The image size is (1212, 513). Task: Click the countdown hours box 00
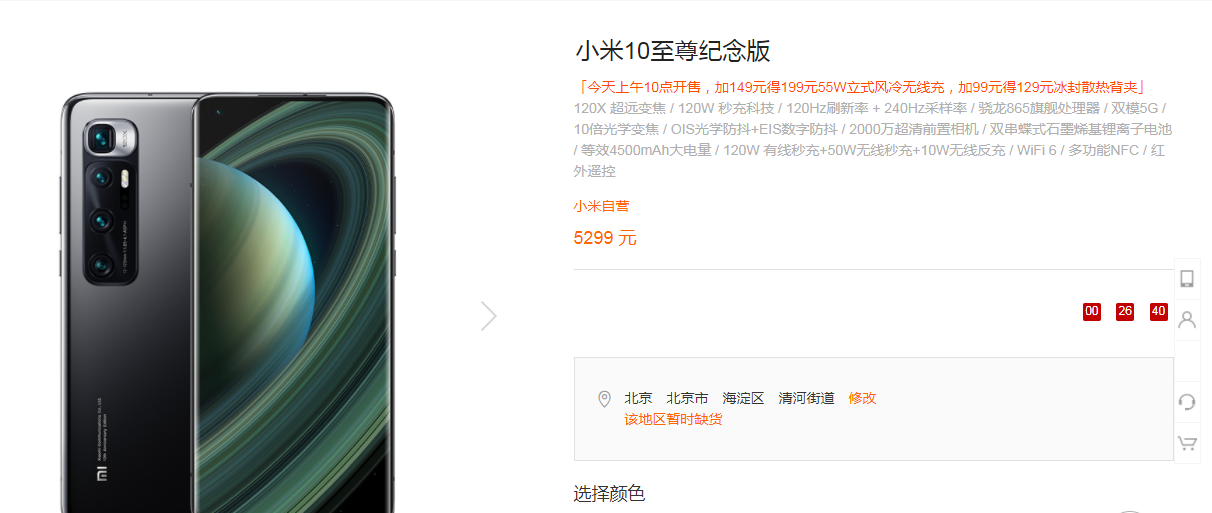click(1092, 312)
